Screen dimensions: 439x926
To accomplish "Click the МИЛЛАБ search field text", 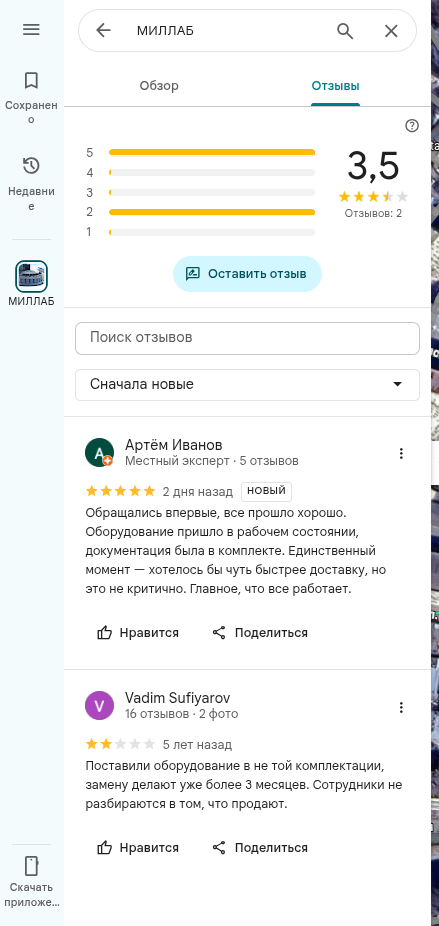I will pyautogui.click(x=165, y=31).
